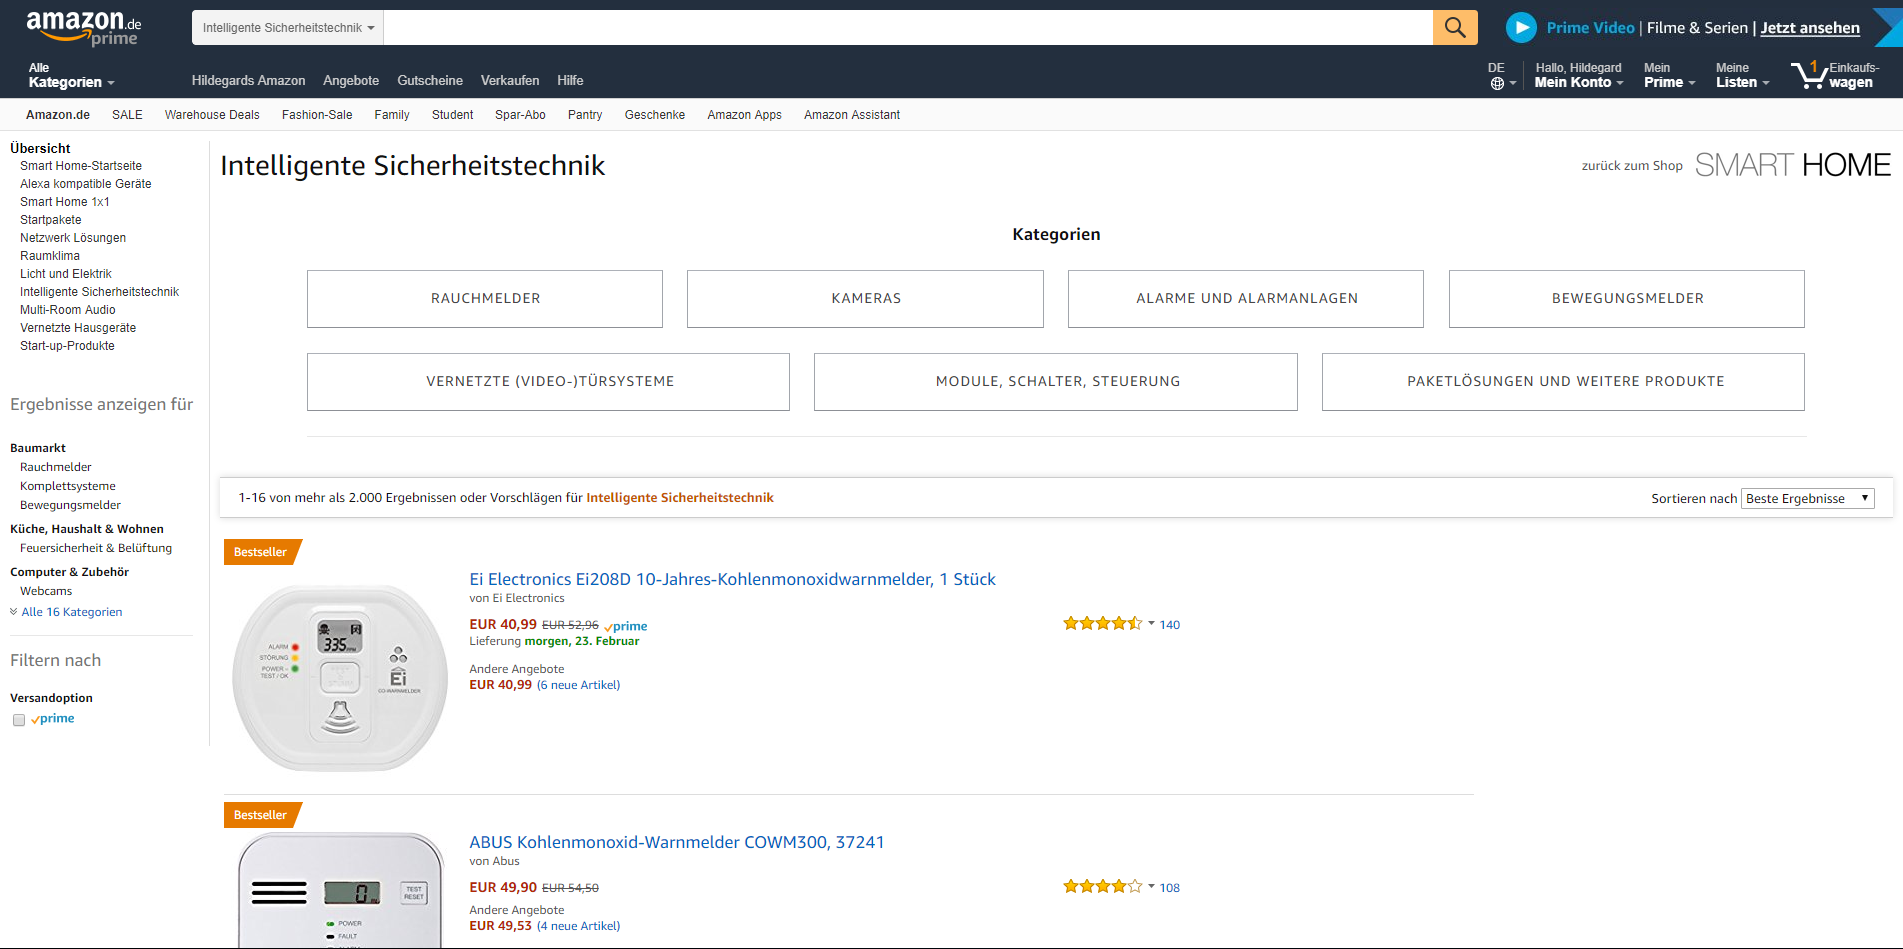Image resolution: width=1903 pixels, height=949 pixels.
Task: Open the Mein Konto dropdown
Action: [x=1579, y=76]
